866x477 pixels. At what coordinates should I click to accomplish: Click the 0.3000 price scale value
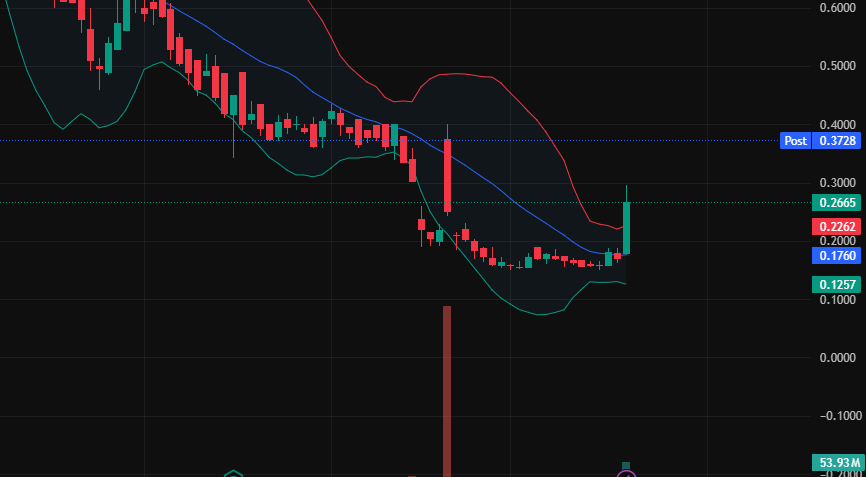pos(839,183)
